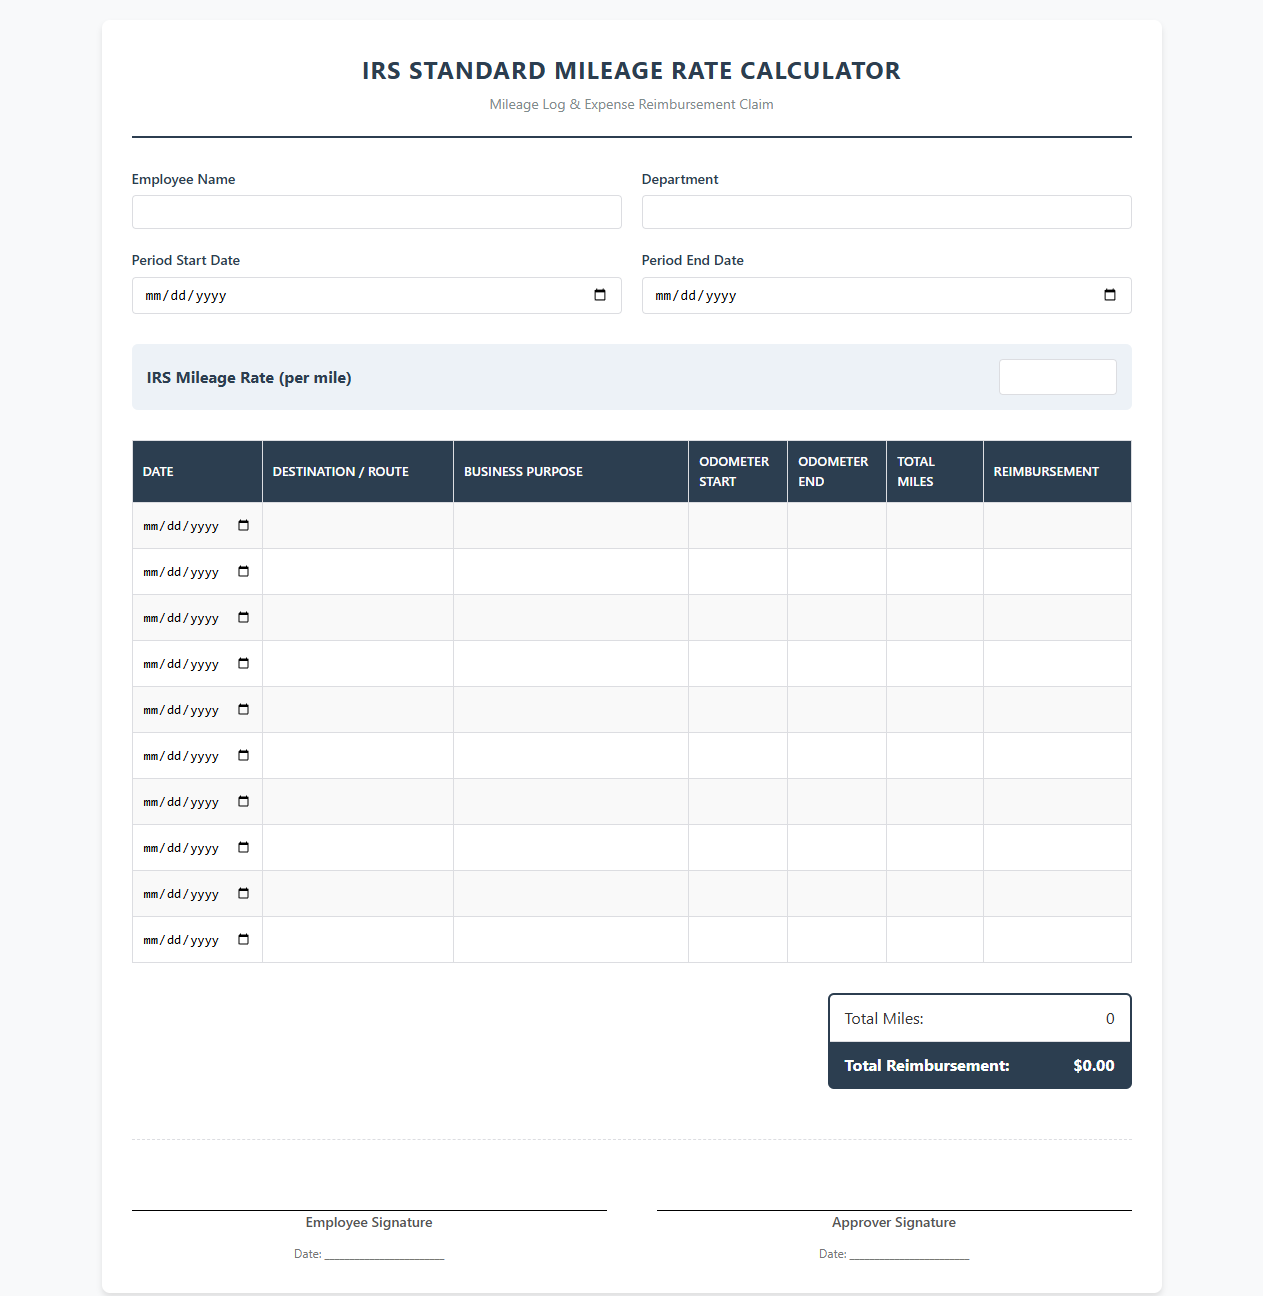Image resolution: width=1263 pixels, height=1296 pixels.
Task: Click the IRS Mileage Rate (per mile) label
Action: pos(249,377)
